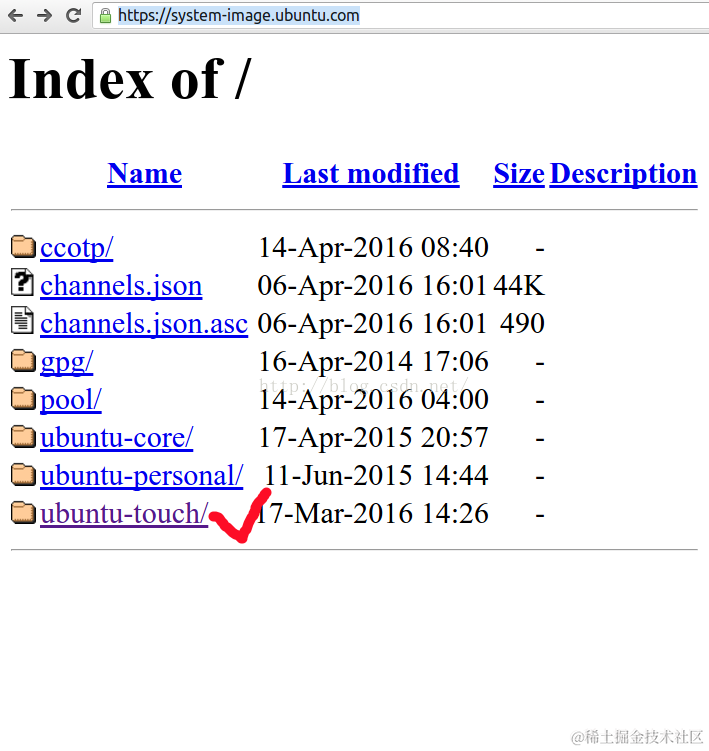Open the channels.json.asc signature link
709x751 pixels.
point(144,324)
